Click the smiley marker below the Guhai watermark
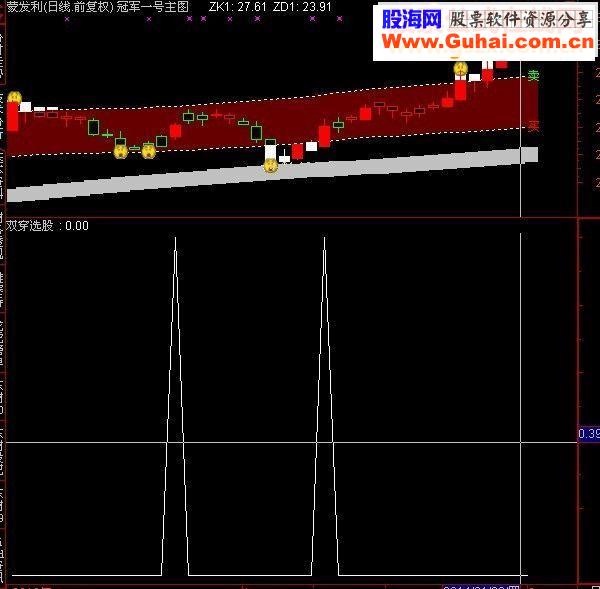This screenshot has width=600, height=589. (x=461, y=69)
